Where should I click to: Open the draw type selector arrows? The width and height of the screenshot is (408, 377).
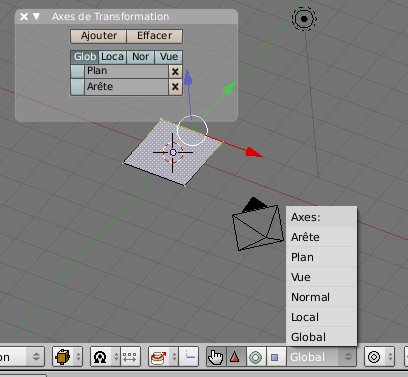[x=78, y=357]
